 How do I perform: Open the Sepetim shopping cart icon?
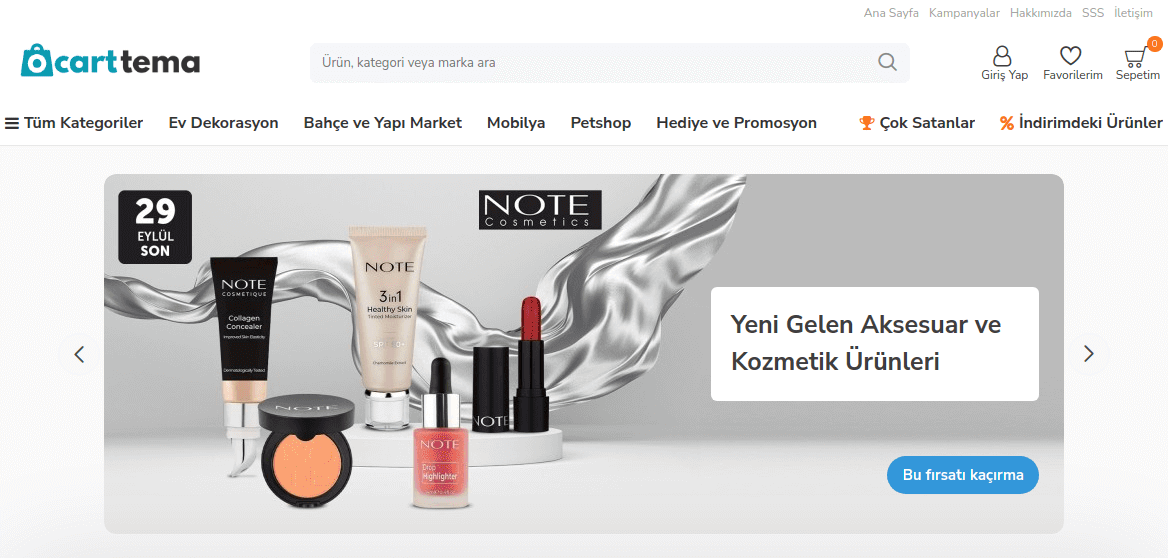click(1136, 57)
